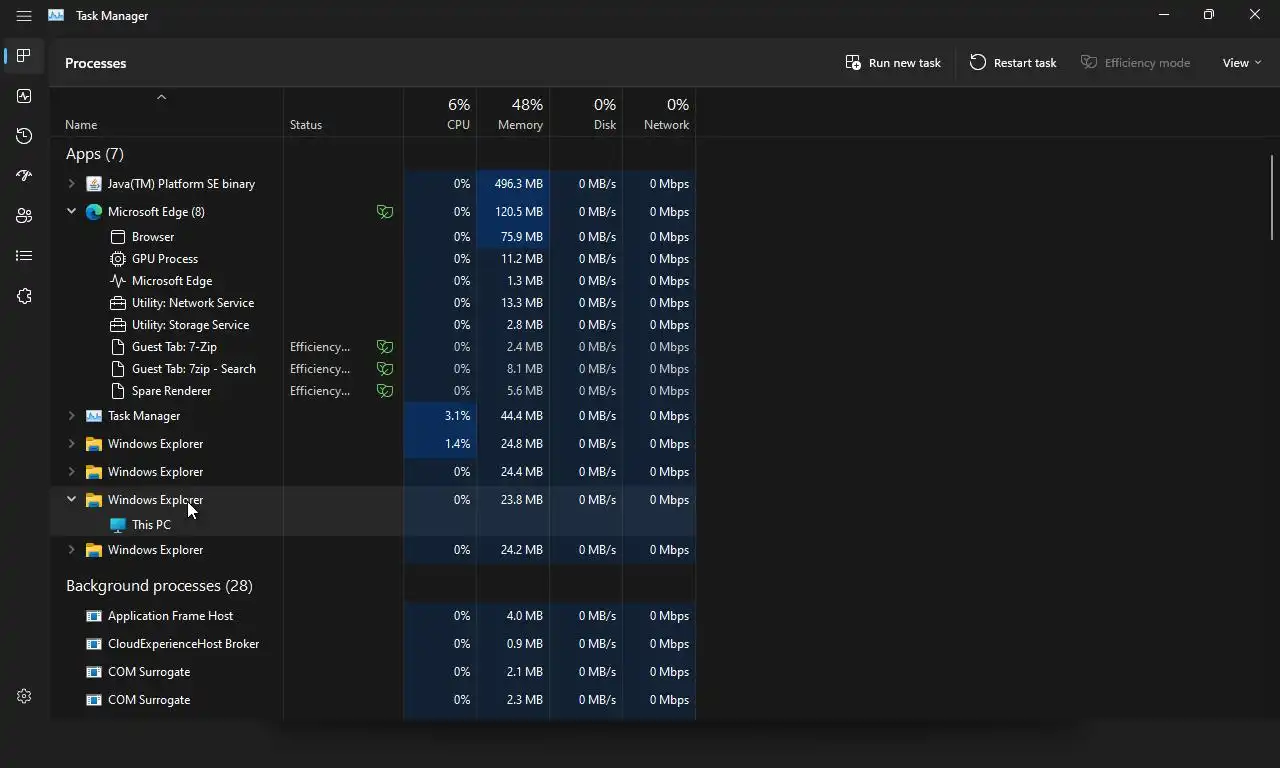Click the Restart task button
The width and height of the screenshot is (1280, 768).
pos(1013,63)
